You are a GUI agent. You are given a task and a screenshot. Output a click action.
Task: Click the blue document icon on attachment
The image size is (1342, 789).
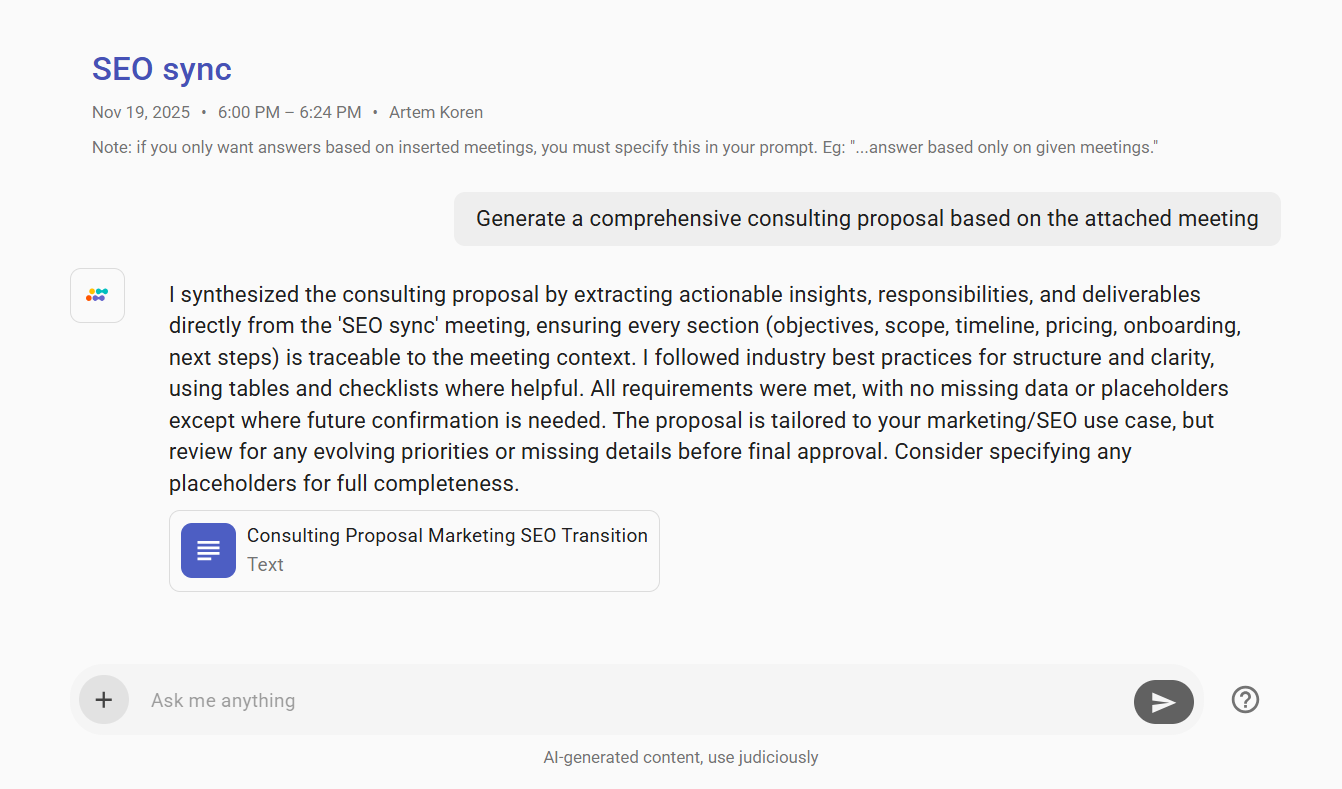click(x=208, y=550)
